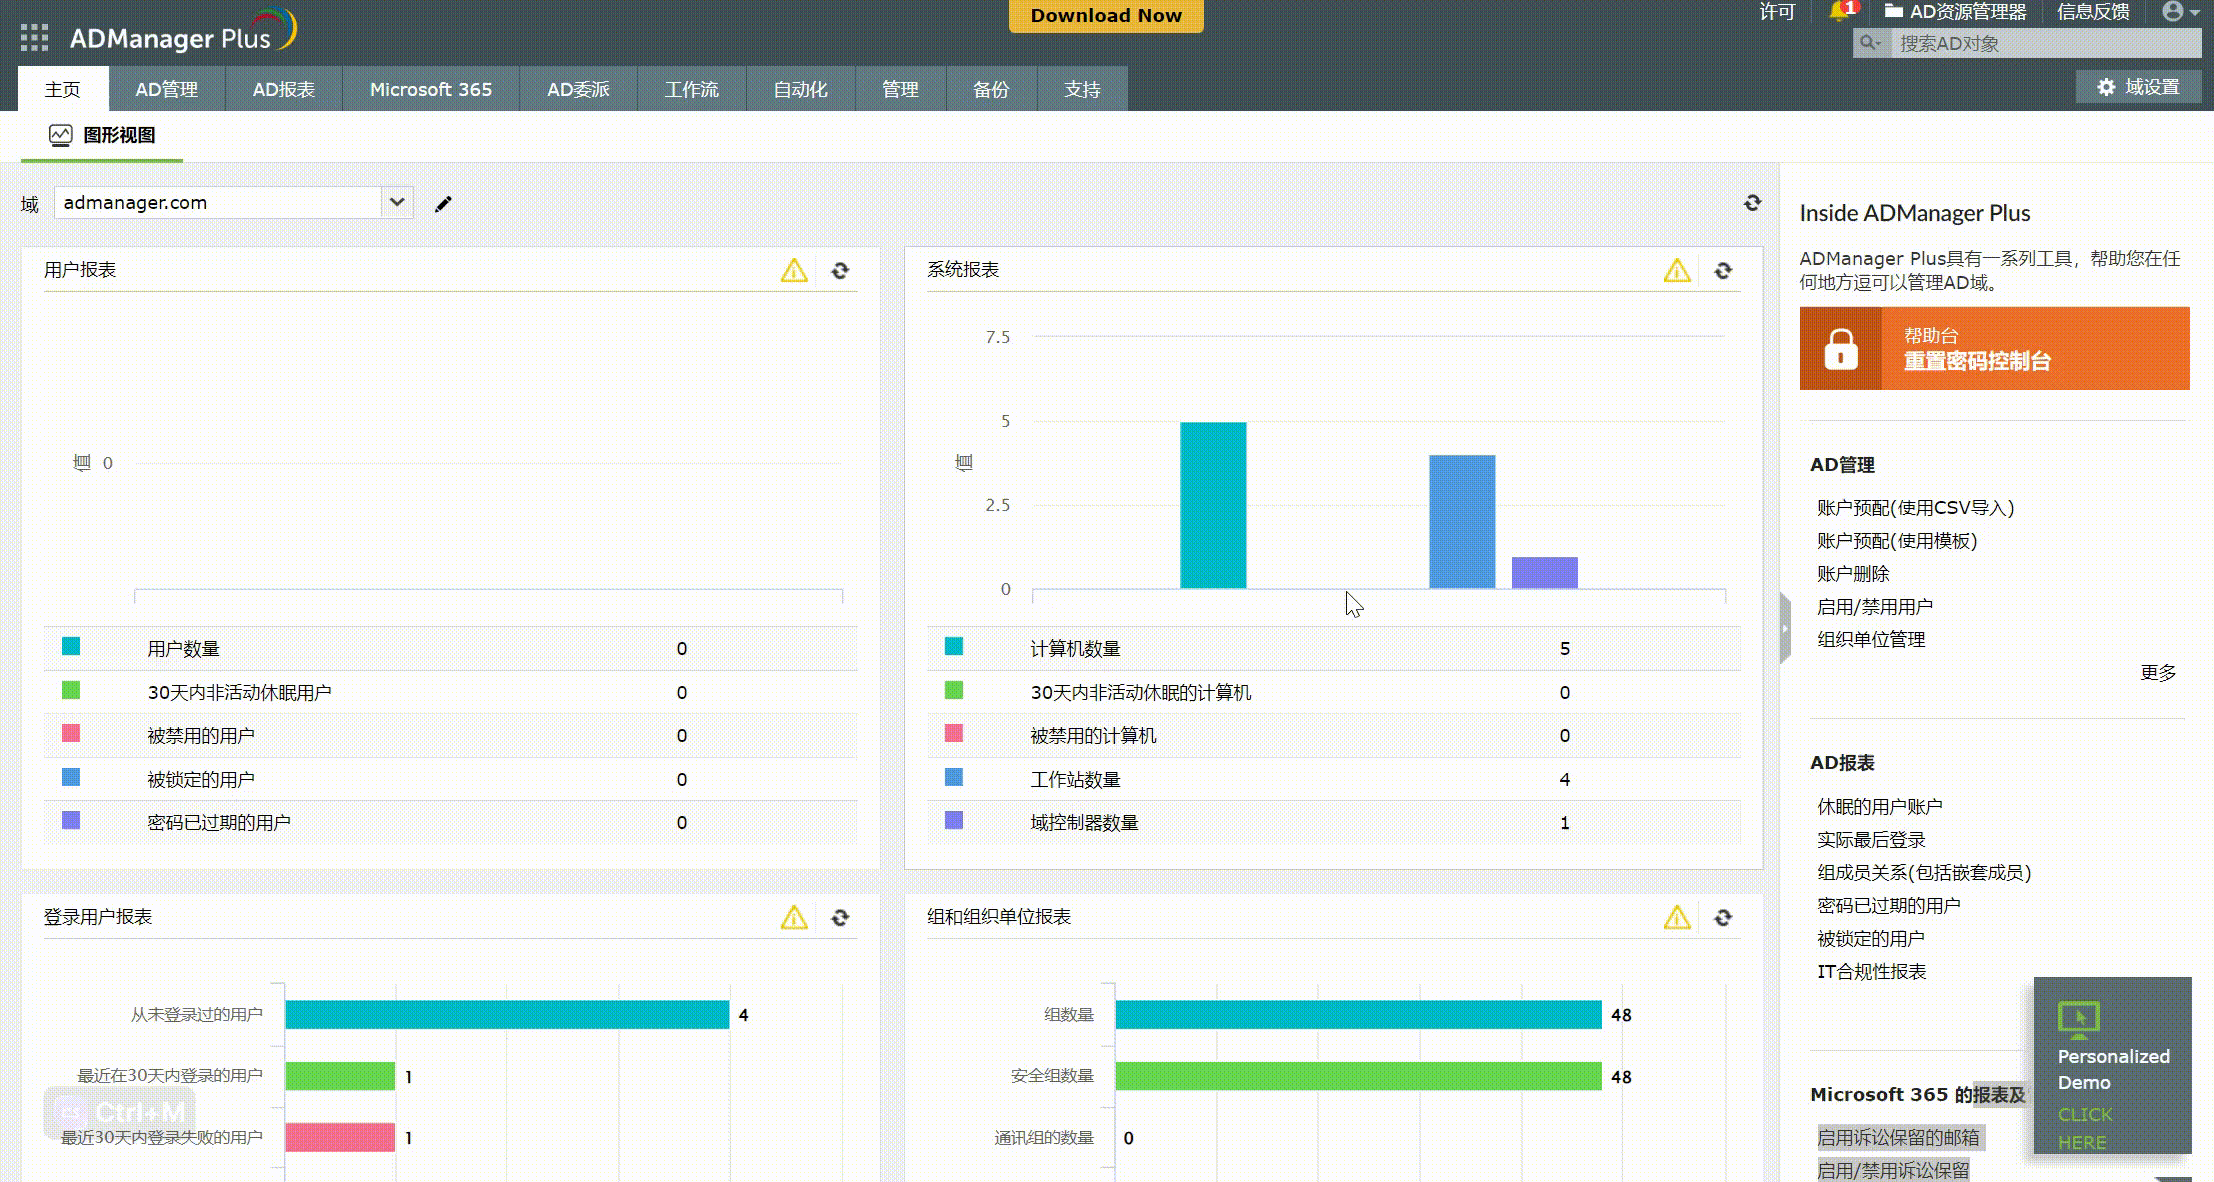Refresh the 用户报表 panel
This screenshot has width=2214, height=1182.
coord(840,270)
